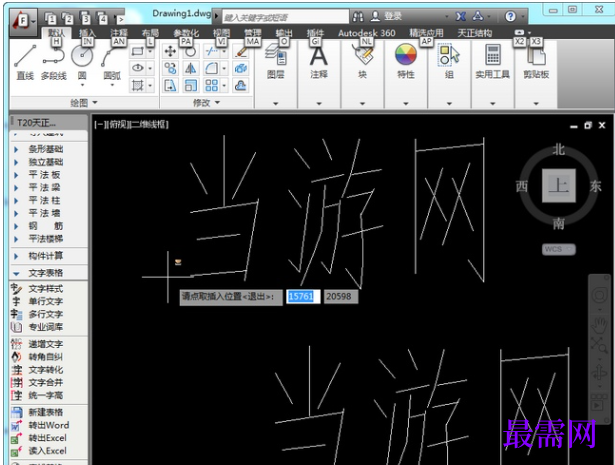The width and height of the screenshot is (615, 465).
Task: Expand the 钢筋 menu group
Action: click(x=16, y=226)
